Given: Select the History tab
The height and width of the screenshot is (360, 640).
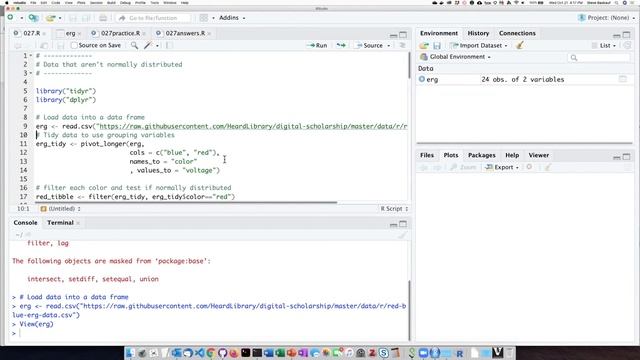Looking at the screenshot, I should coord(478,33).
